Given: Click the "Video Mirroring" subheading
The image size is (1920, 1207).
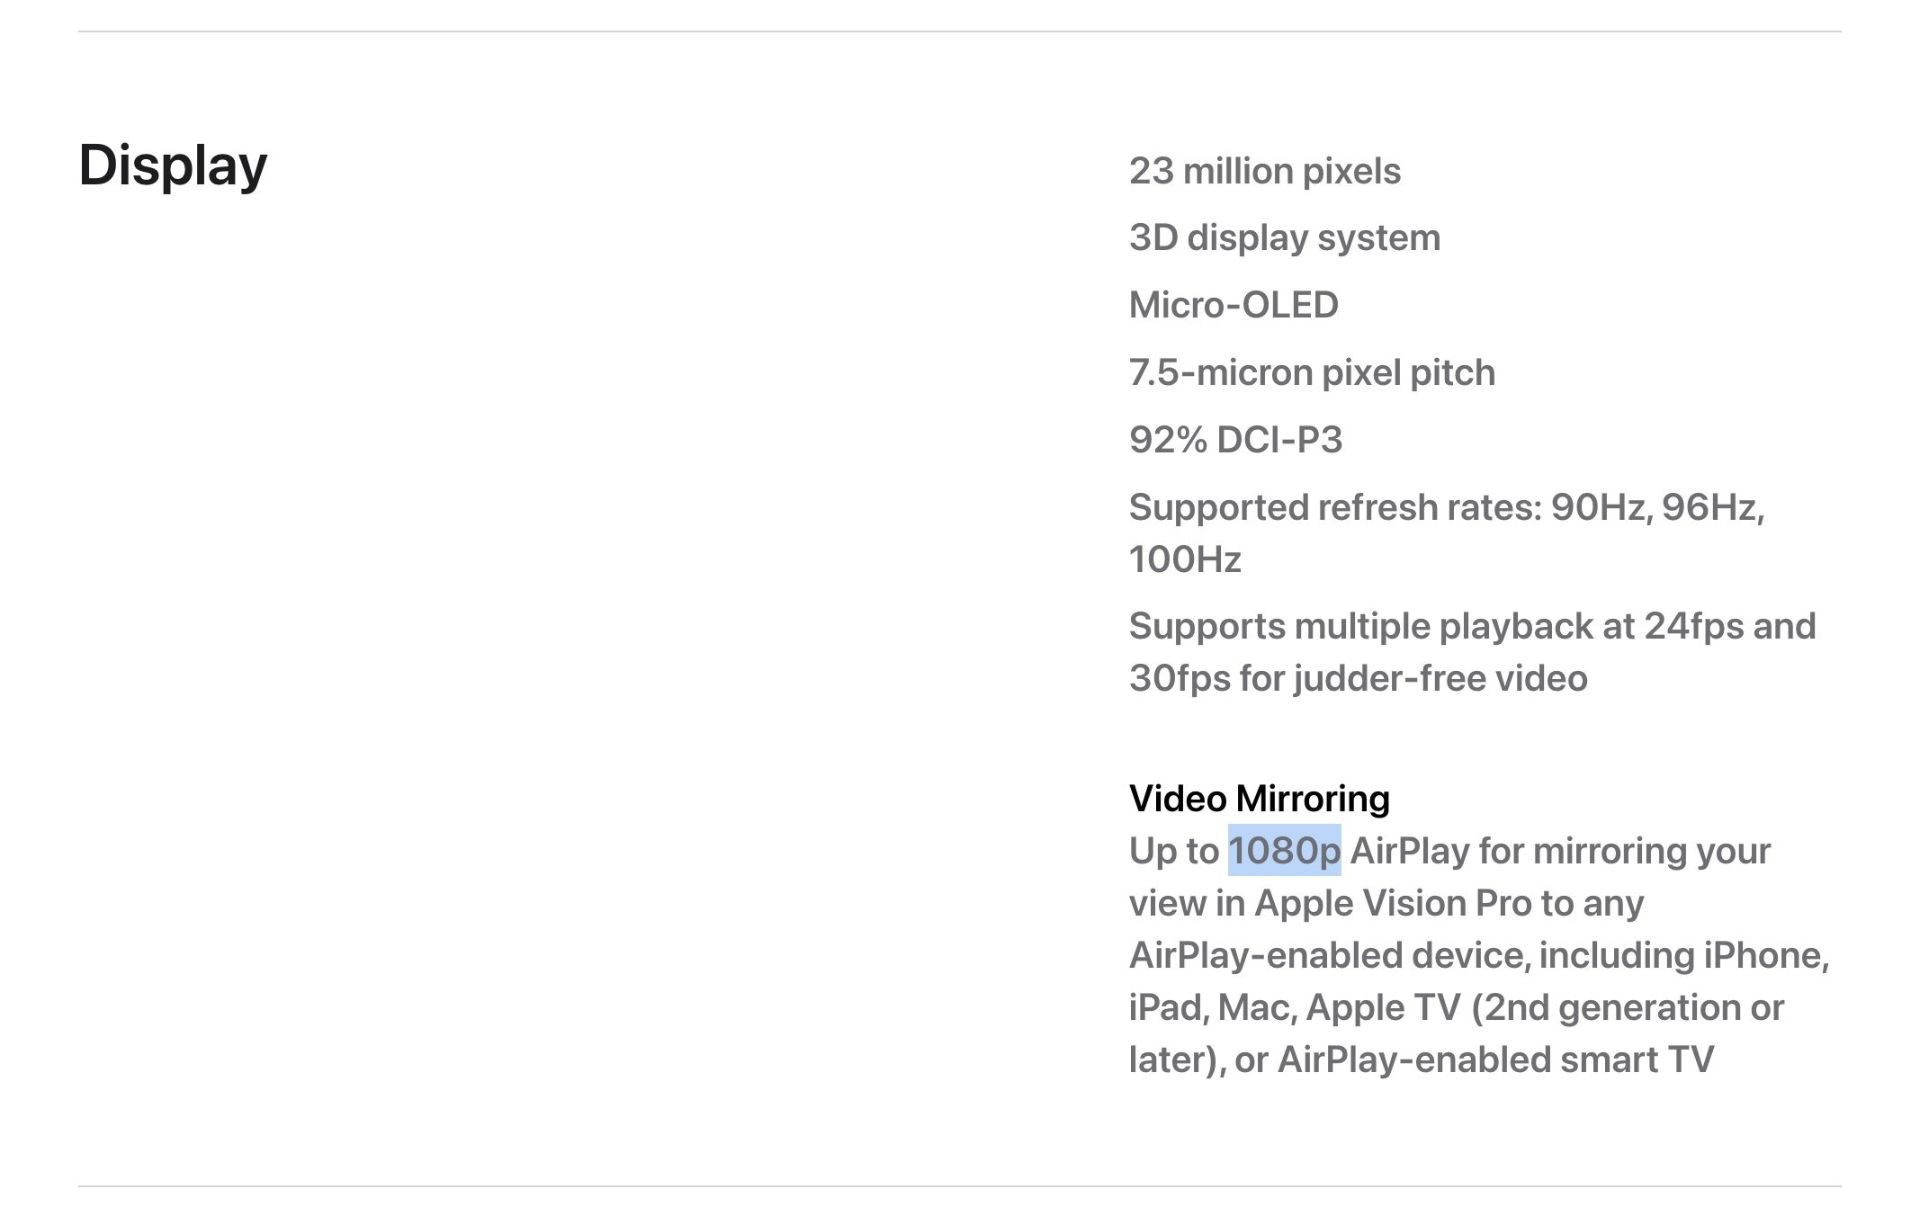Looking at the screenshot, I should point(1259,799).
